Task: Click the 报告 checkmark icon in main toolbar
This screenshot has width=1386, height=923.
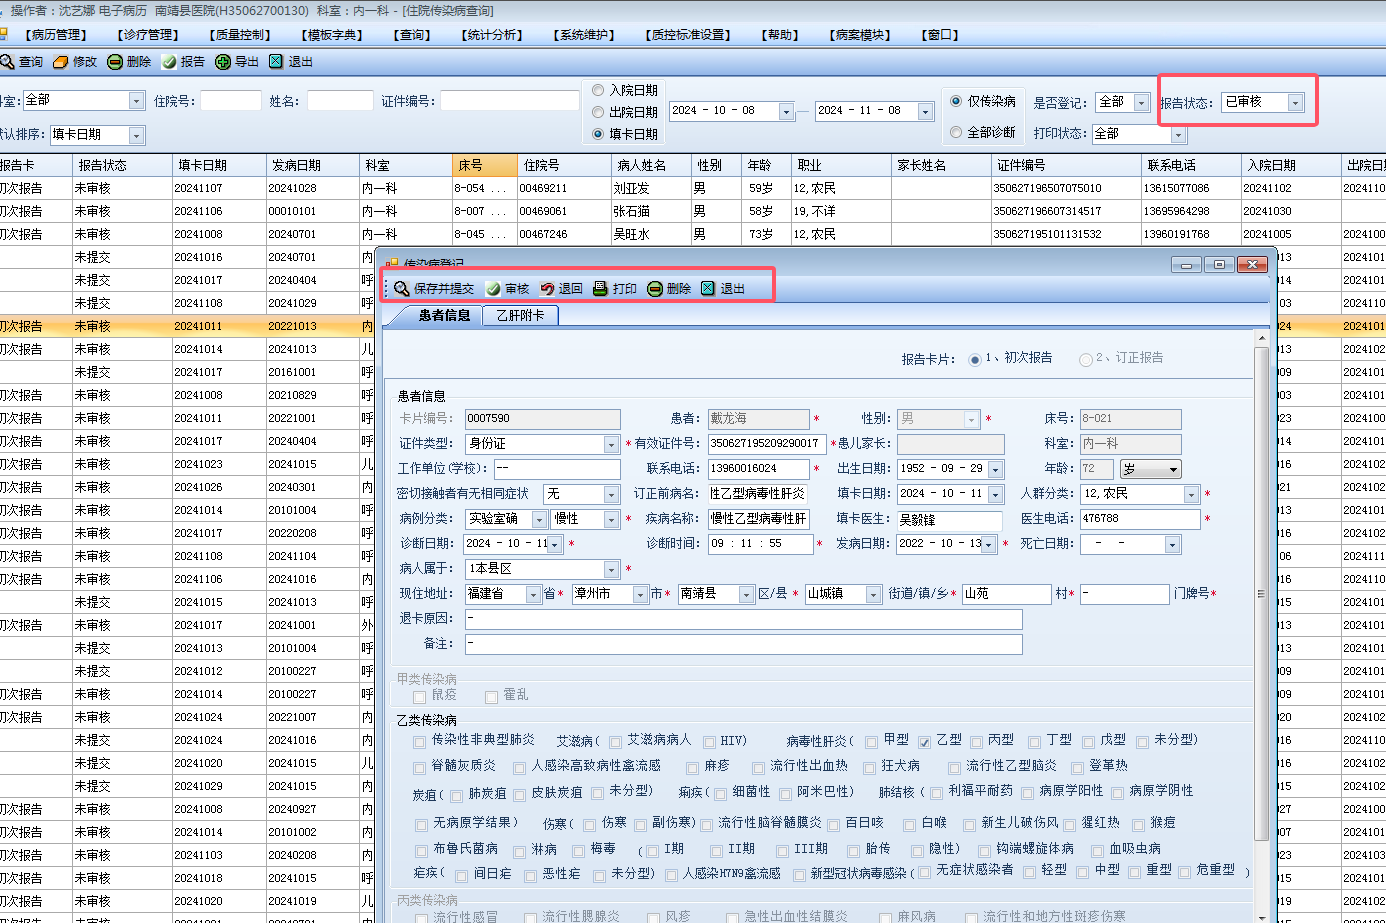Action: click(x=169, y=62)
